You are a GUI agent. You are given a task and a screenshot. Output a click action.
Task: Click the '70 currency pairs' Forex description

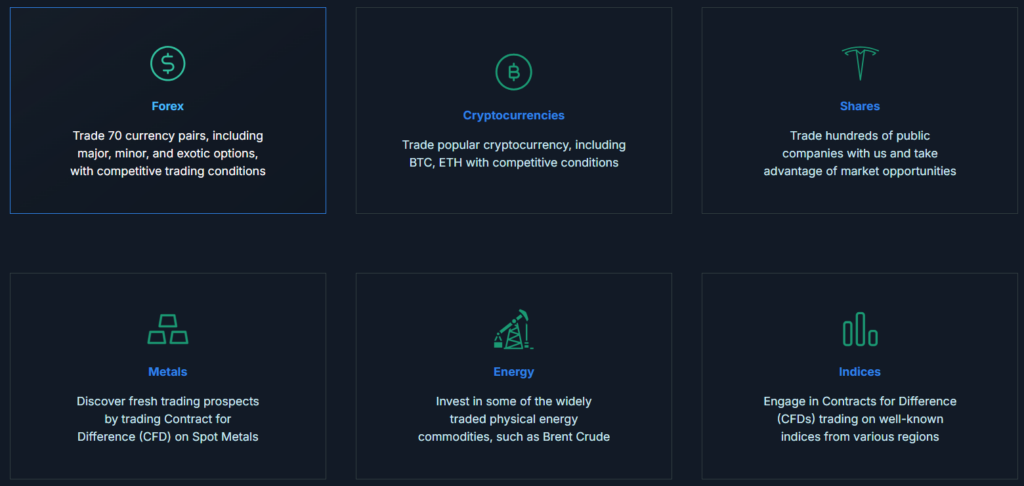coord(168,153)
